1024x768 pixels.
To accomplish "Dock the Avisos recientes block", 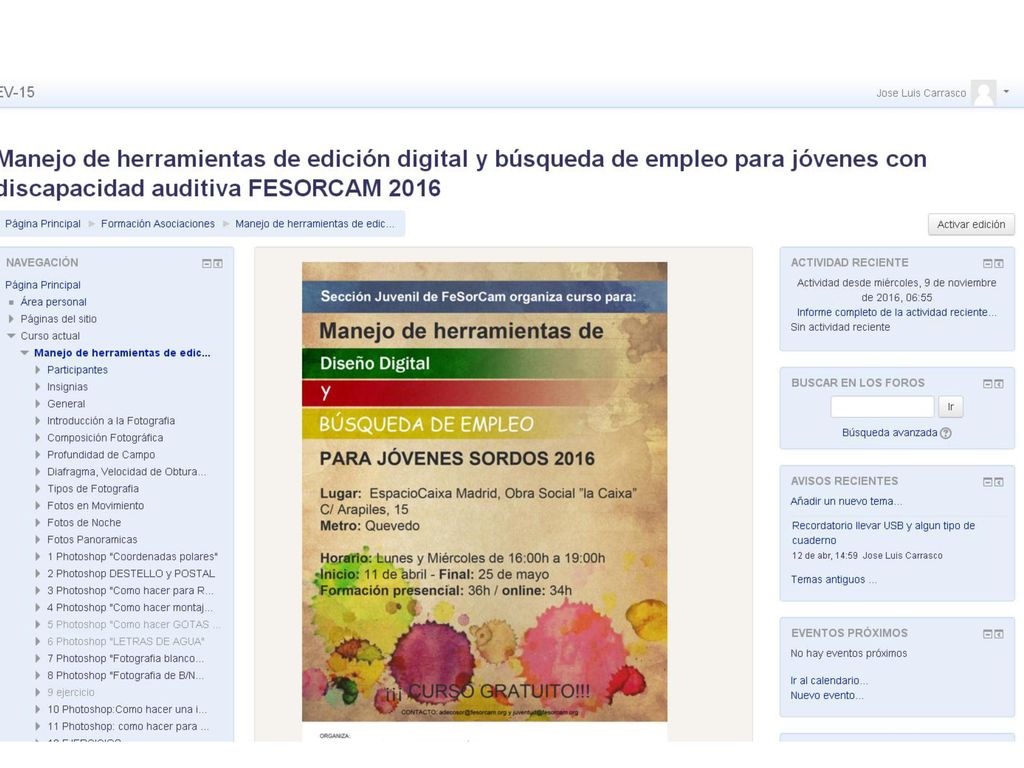I will coord(999,481).
